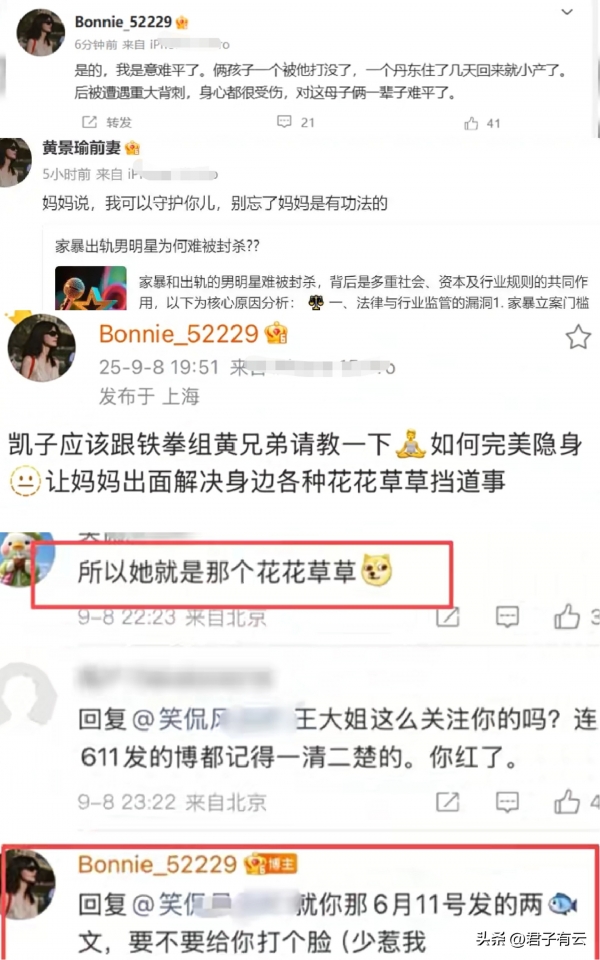Reply icon on the 9-8 23:22 comment
Viewport: 600px width, 960px height.
click(x=507, y=800)
